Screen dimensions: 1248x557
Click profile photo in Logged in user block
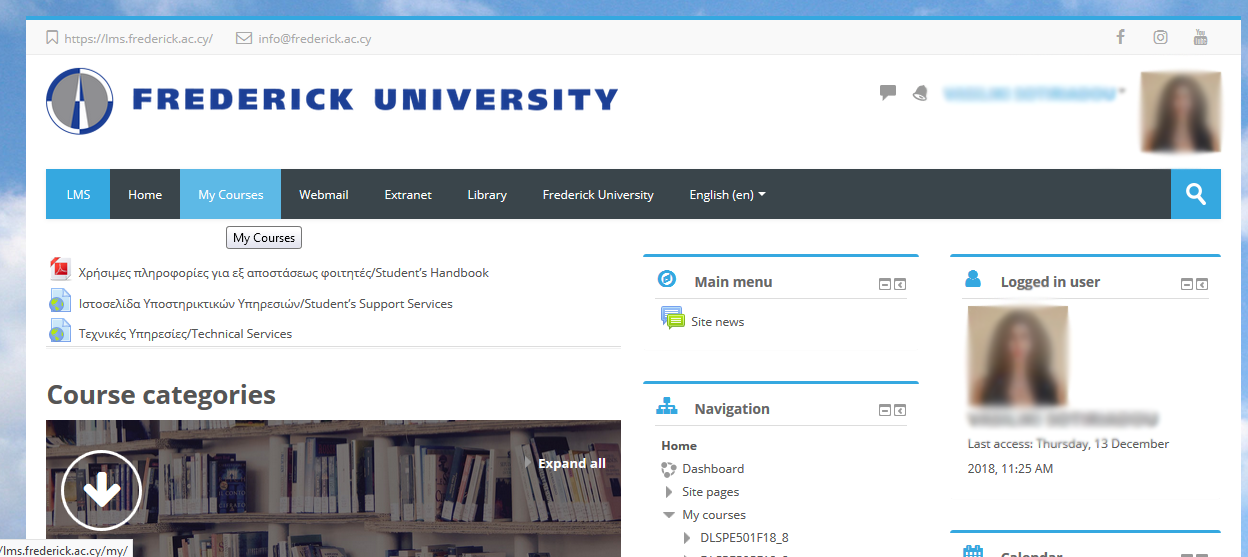1018,355
